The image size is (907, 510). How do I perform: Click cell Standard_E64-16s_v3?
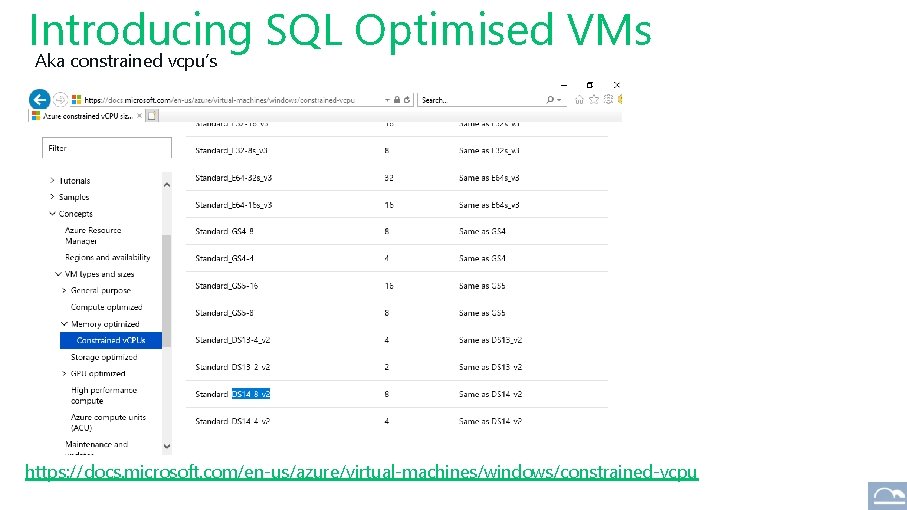click(234, 205)
